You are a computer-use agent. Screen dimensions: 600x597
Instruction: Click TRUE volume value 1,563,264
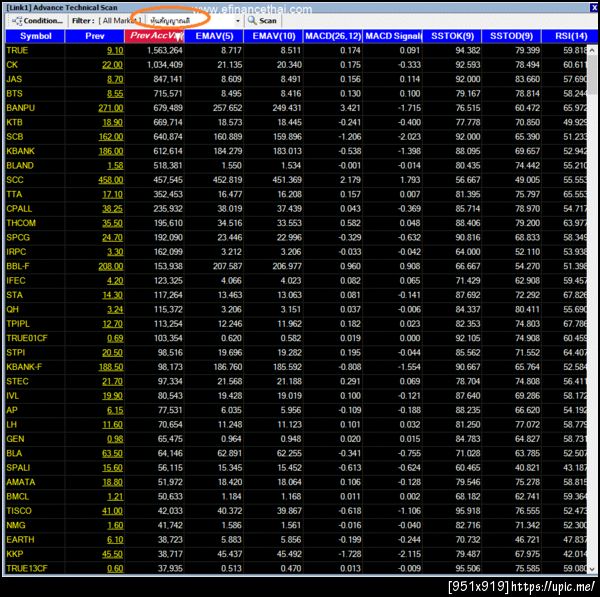pyautogui.click(x=165, y=51)
